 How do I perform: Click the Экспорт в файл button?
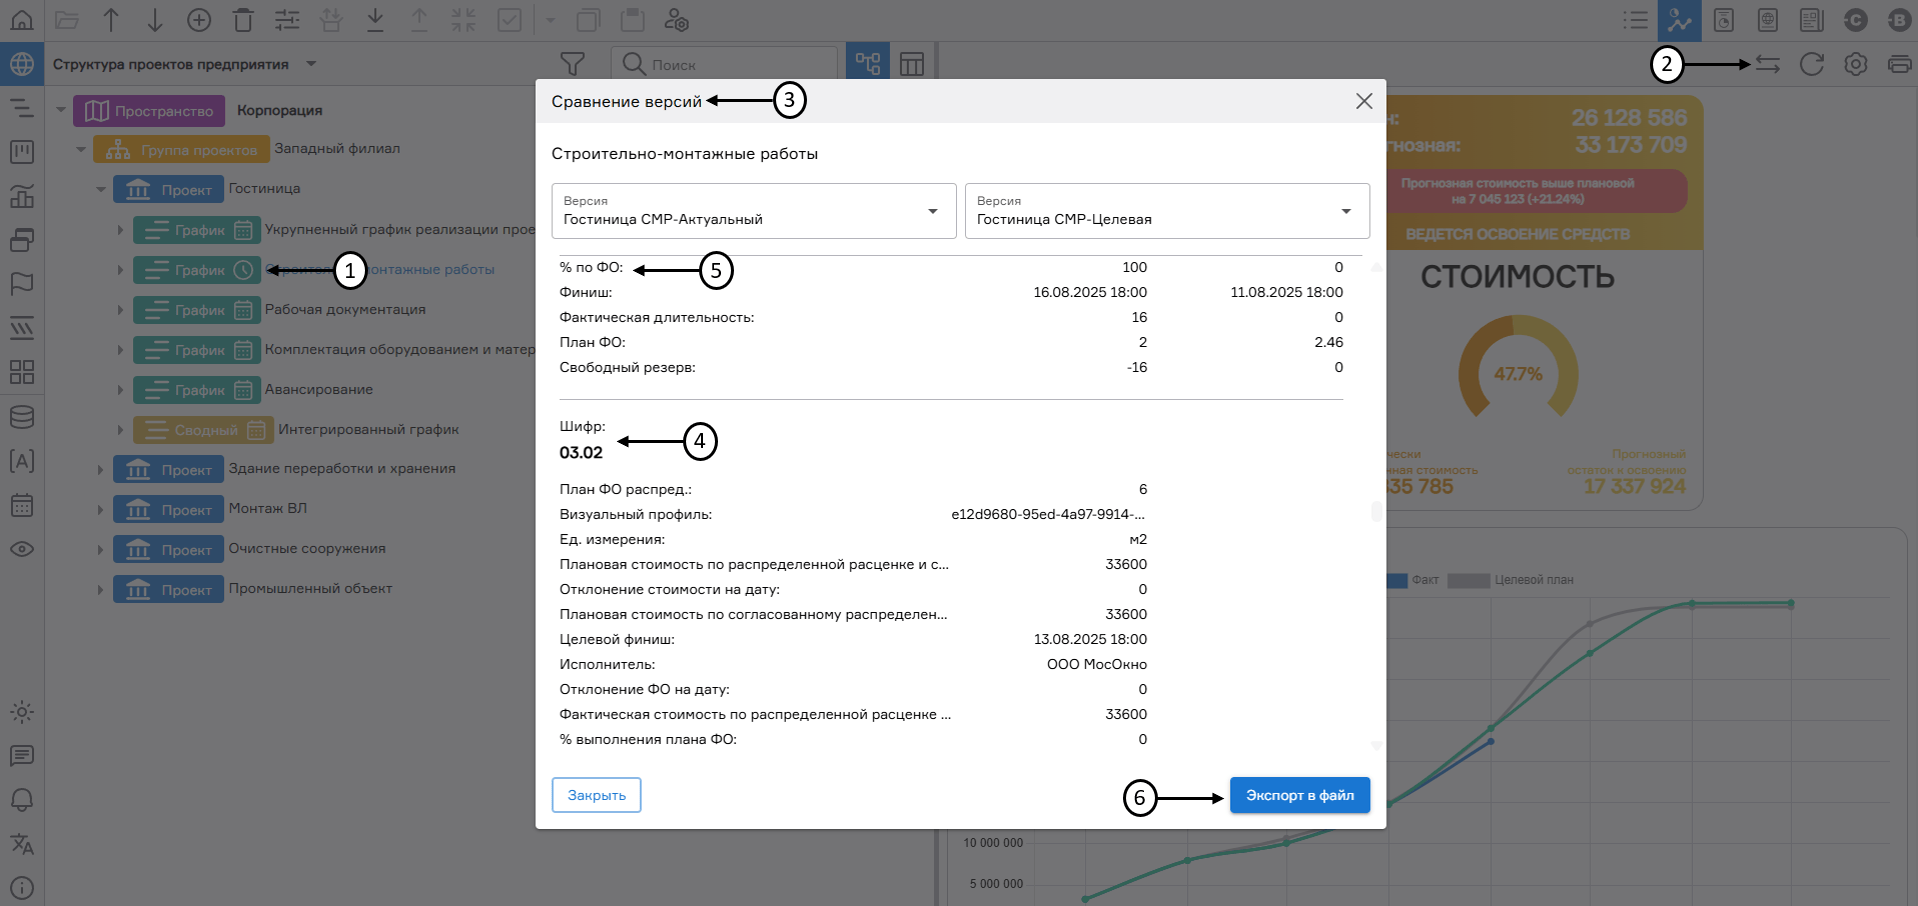click(1299, 795)
